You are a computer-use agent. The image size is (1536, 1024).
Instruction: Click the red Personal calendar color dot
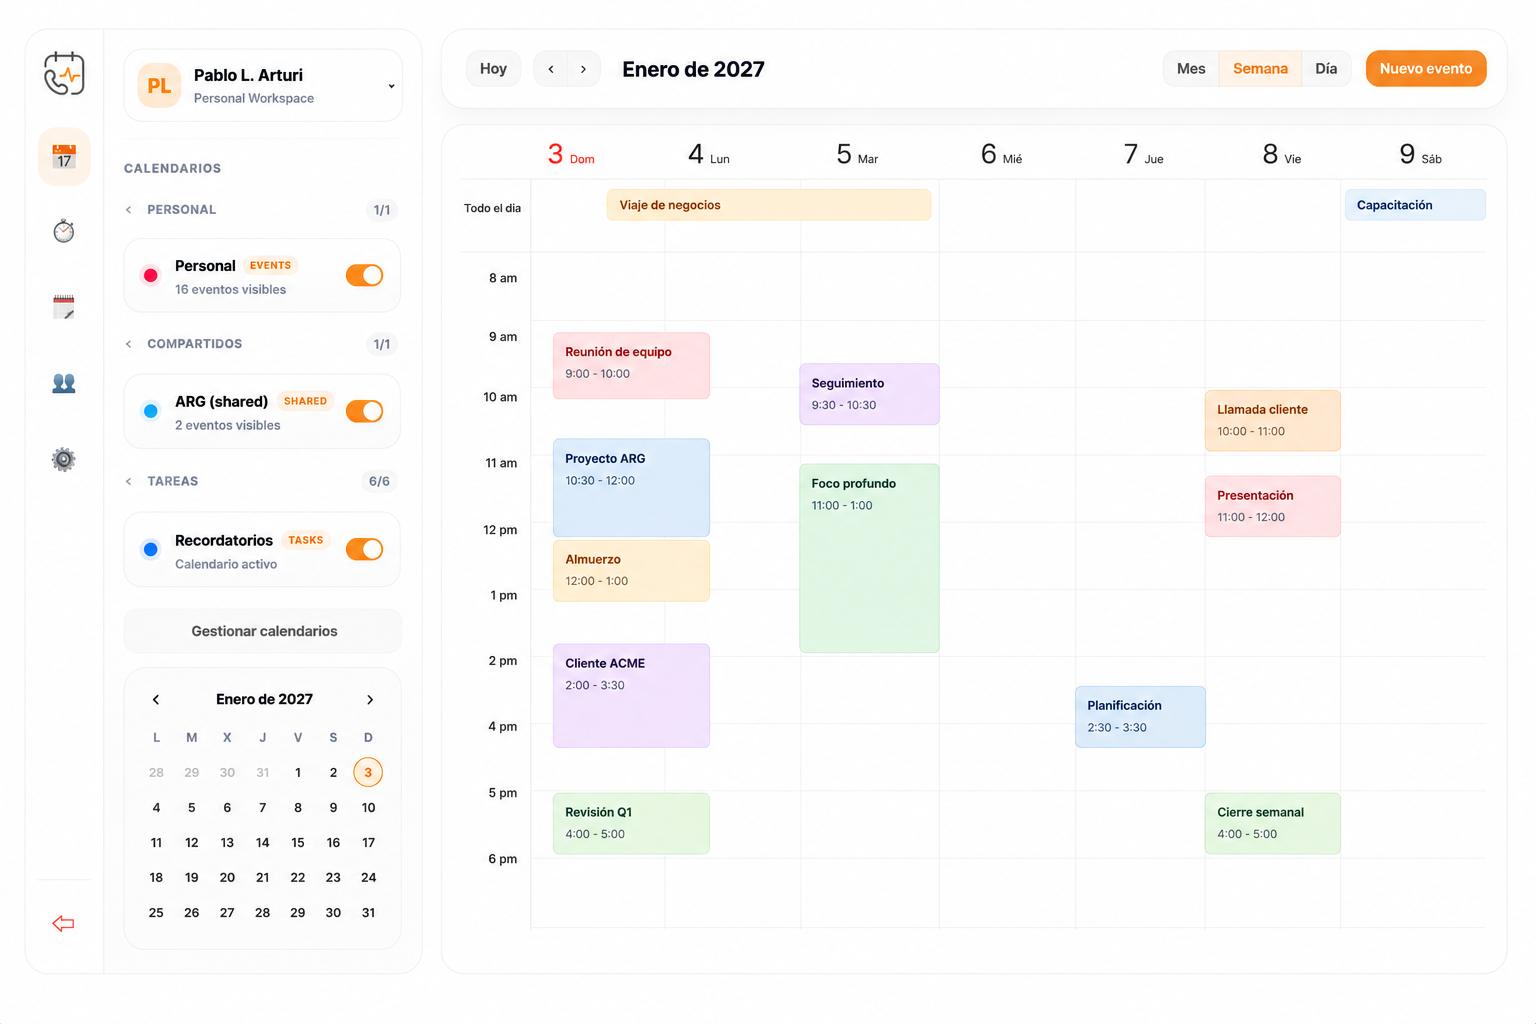[151, 275]
